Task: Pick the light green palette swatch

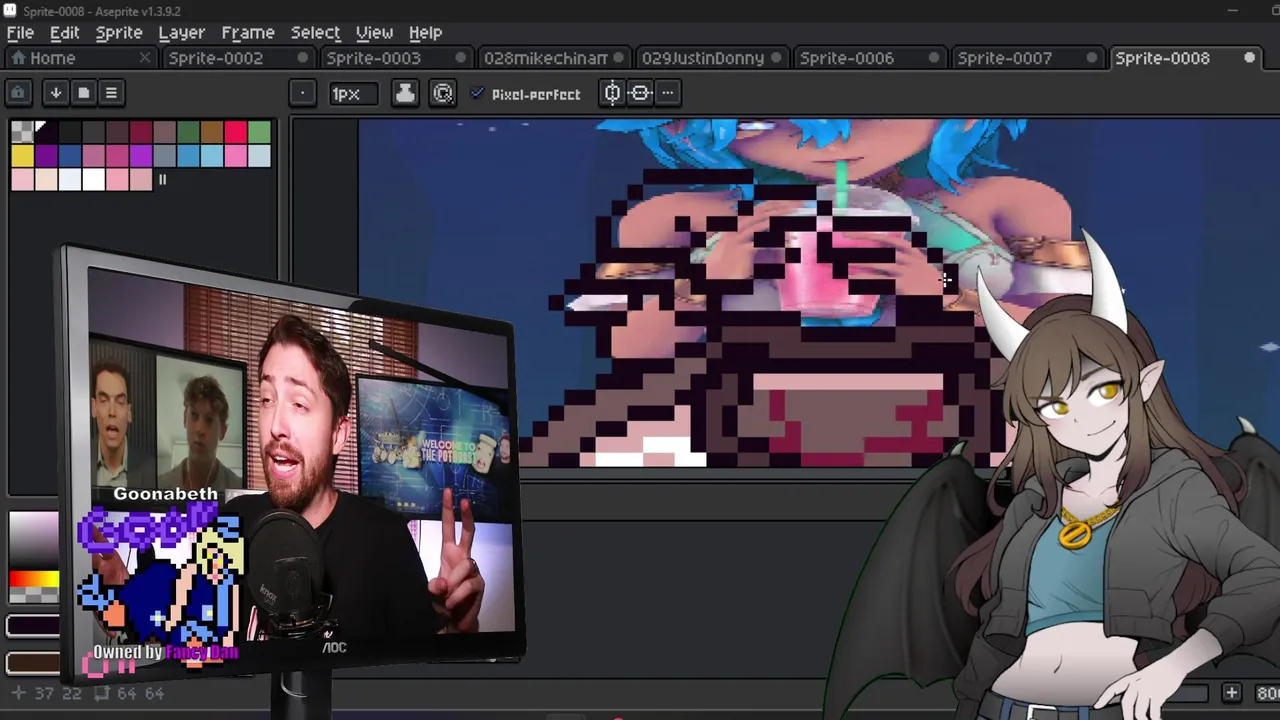Action: coord(260,132)
